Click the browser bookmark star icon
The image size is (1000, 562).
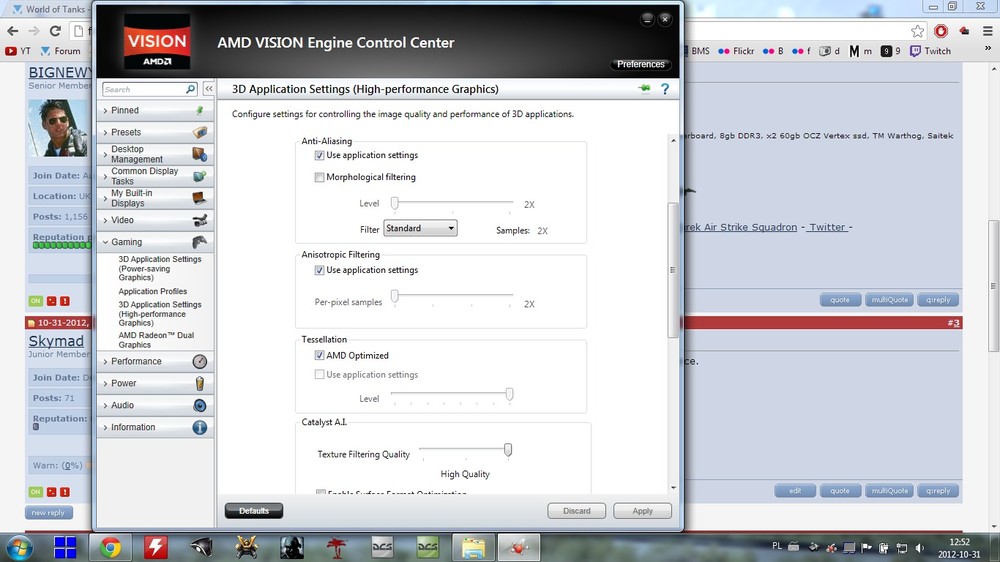917,31
